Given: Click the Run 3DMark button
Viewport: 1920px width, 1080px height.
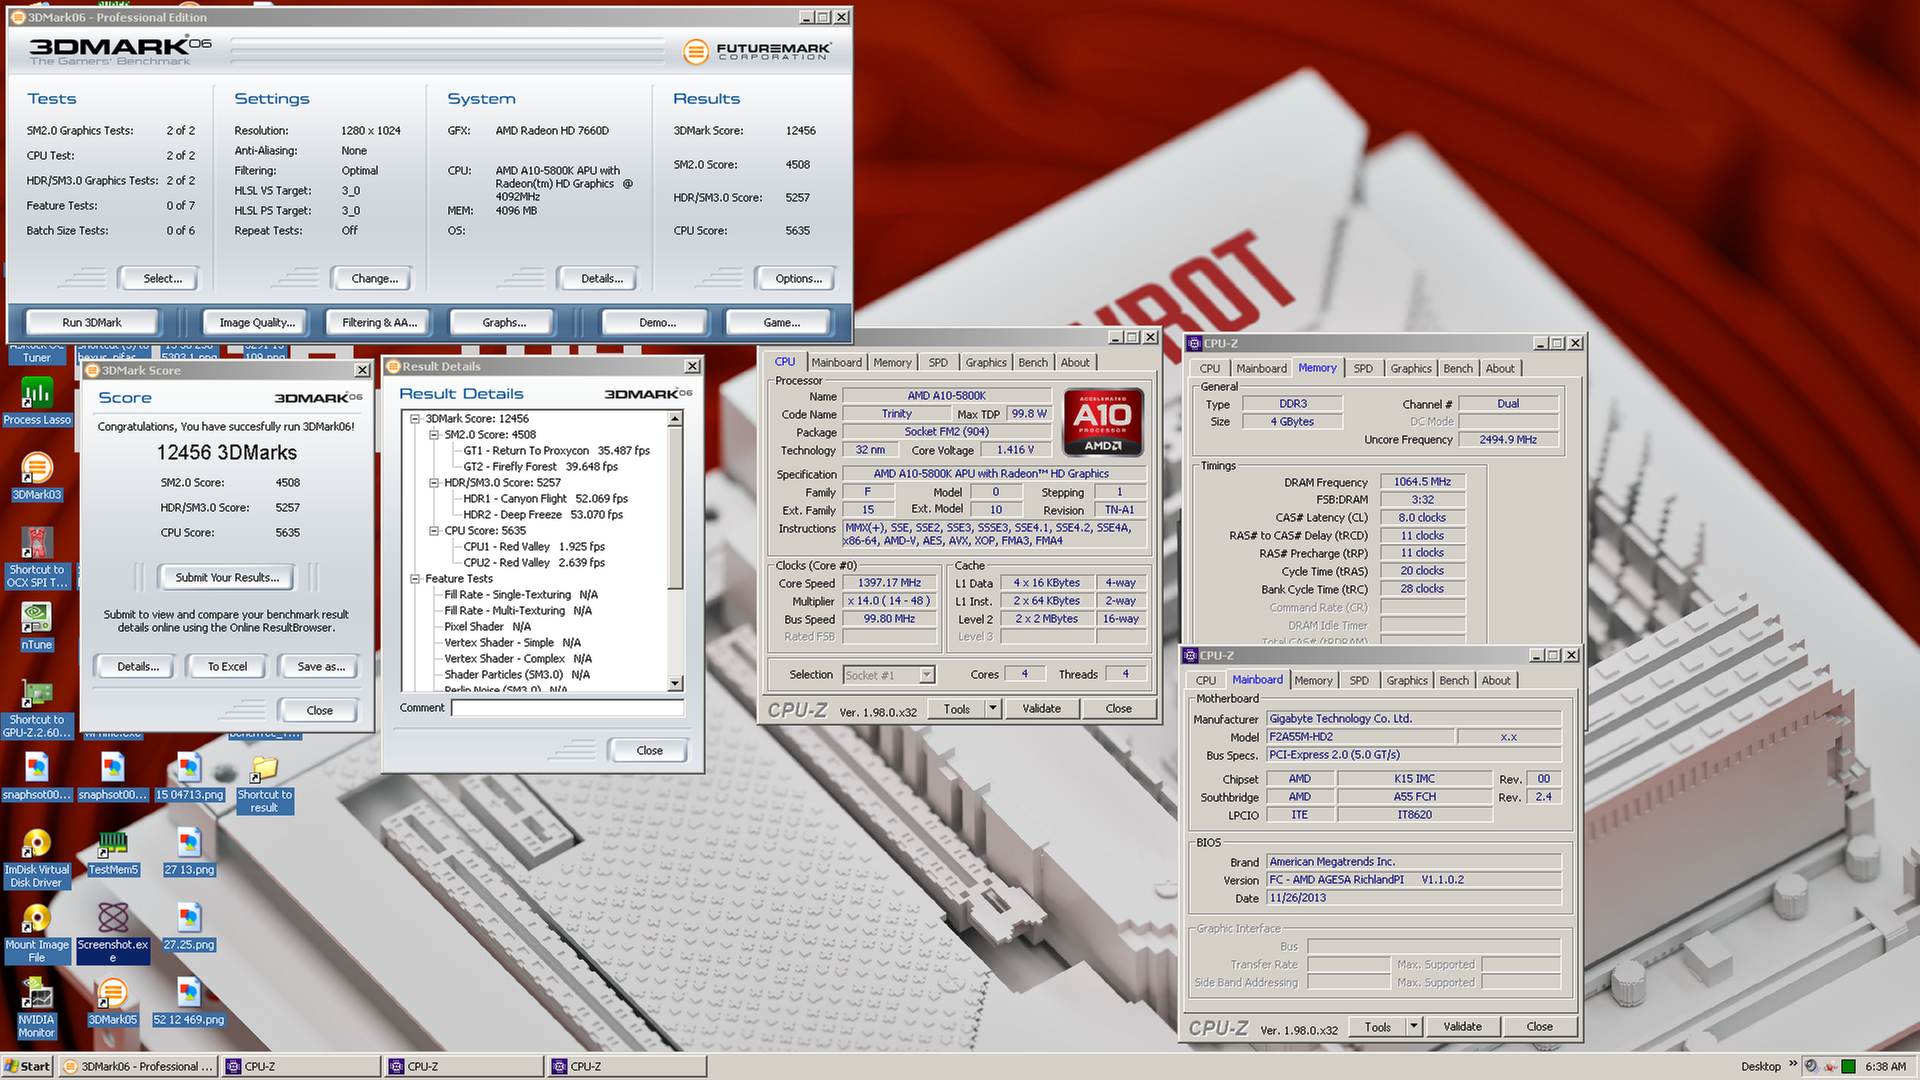Looking at the screenshot, I should point(92,323).
